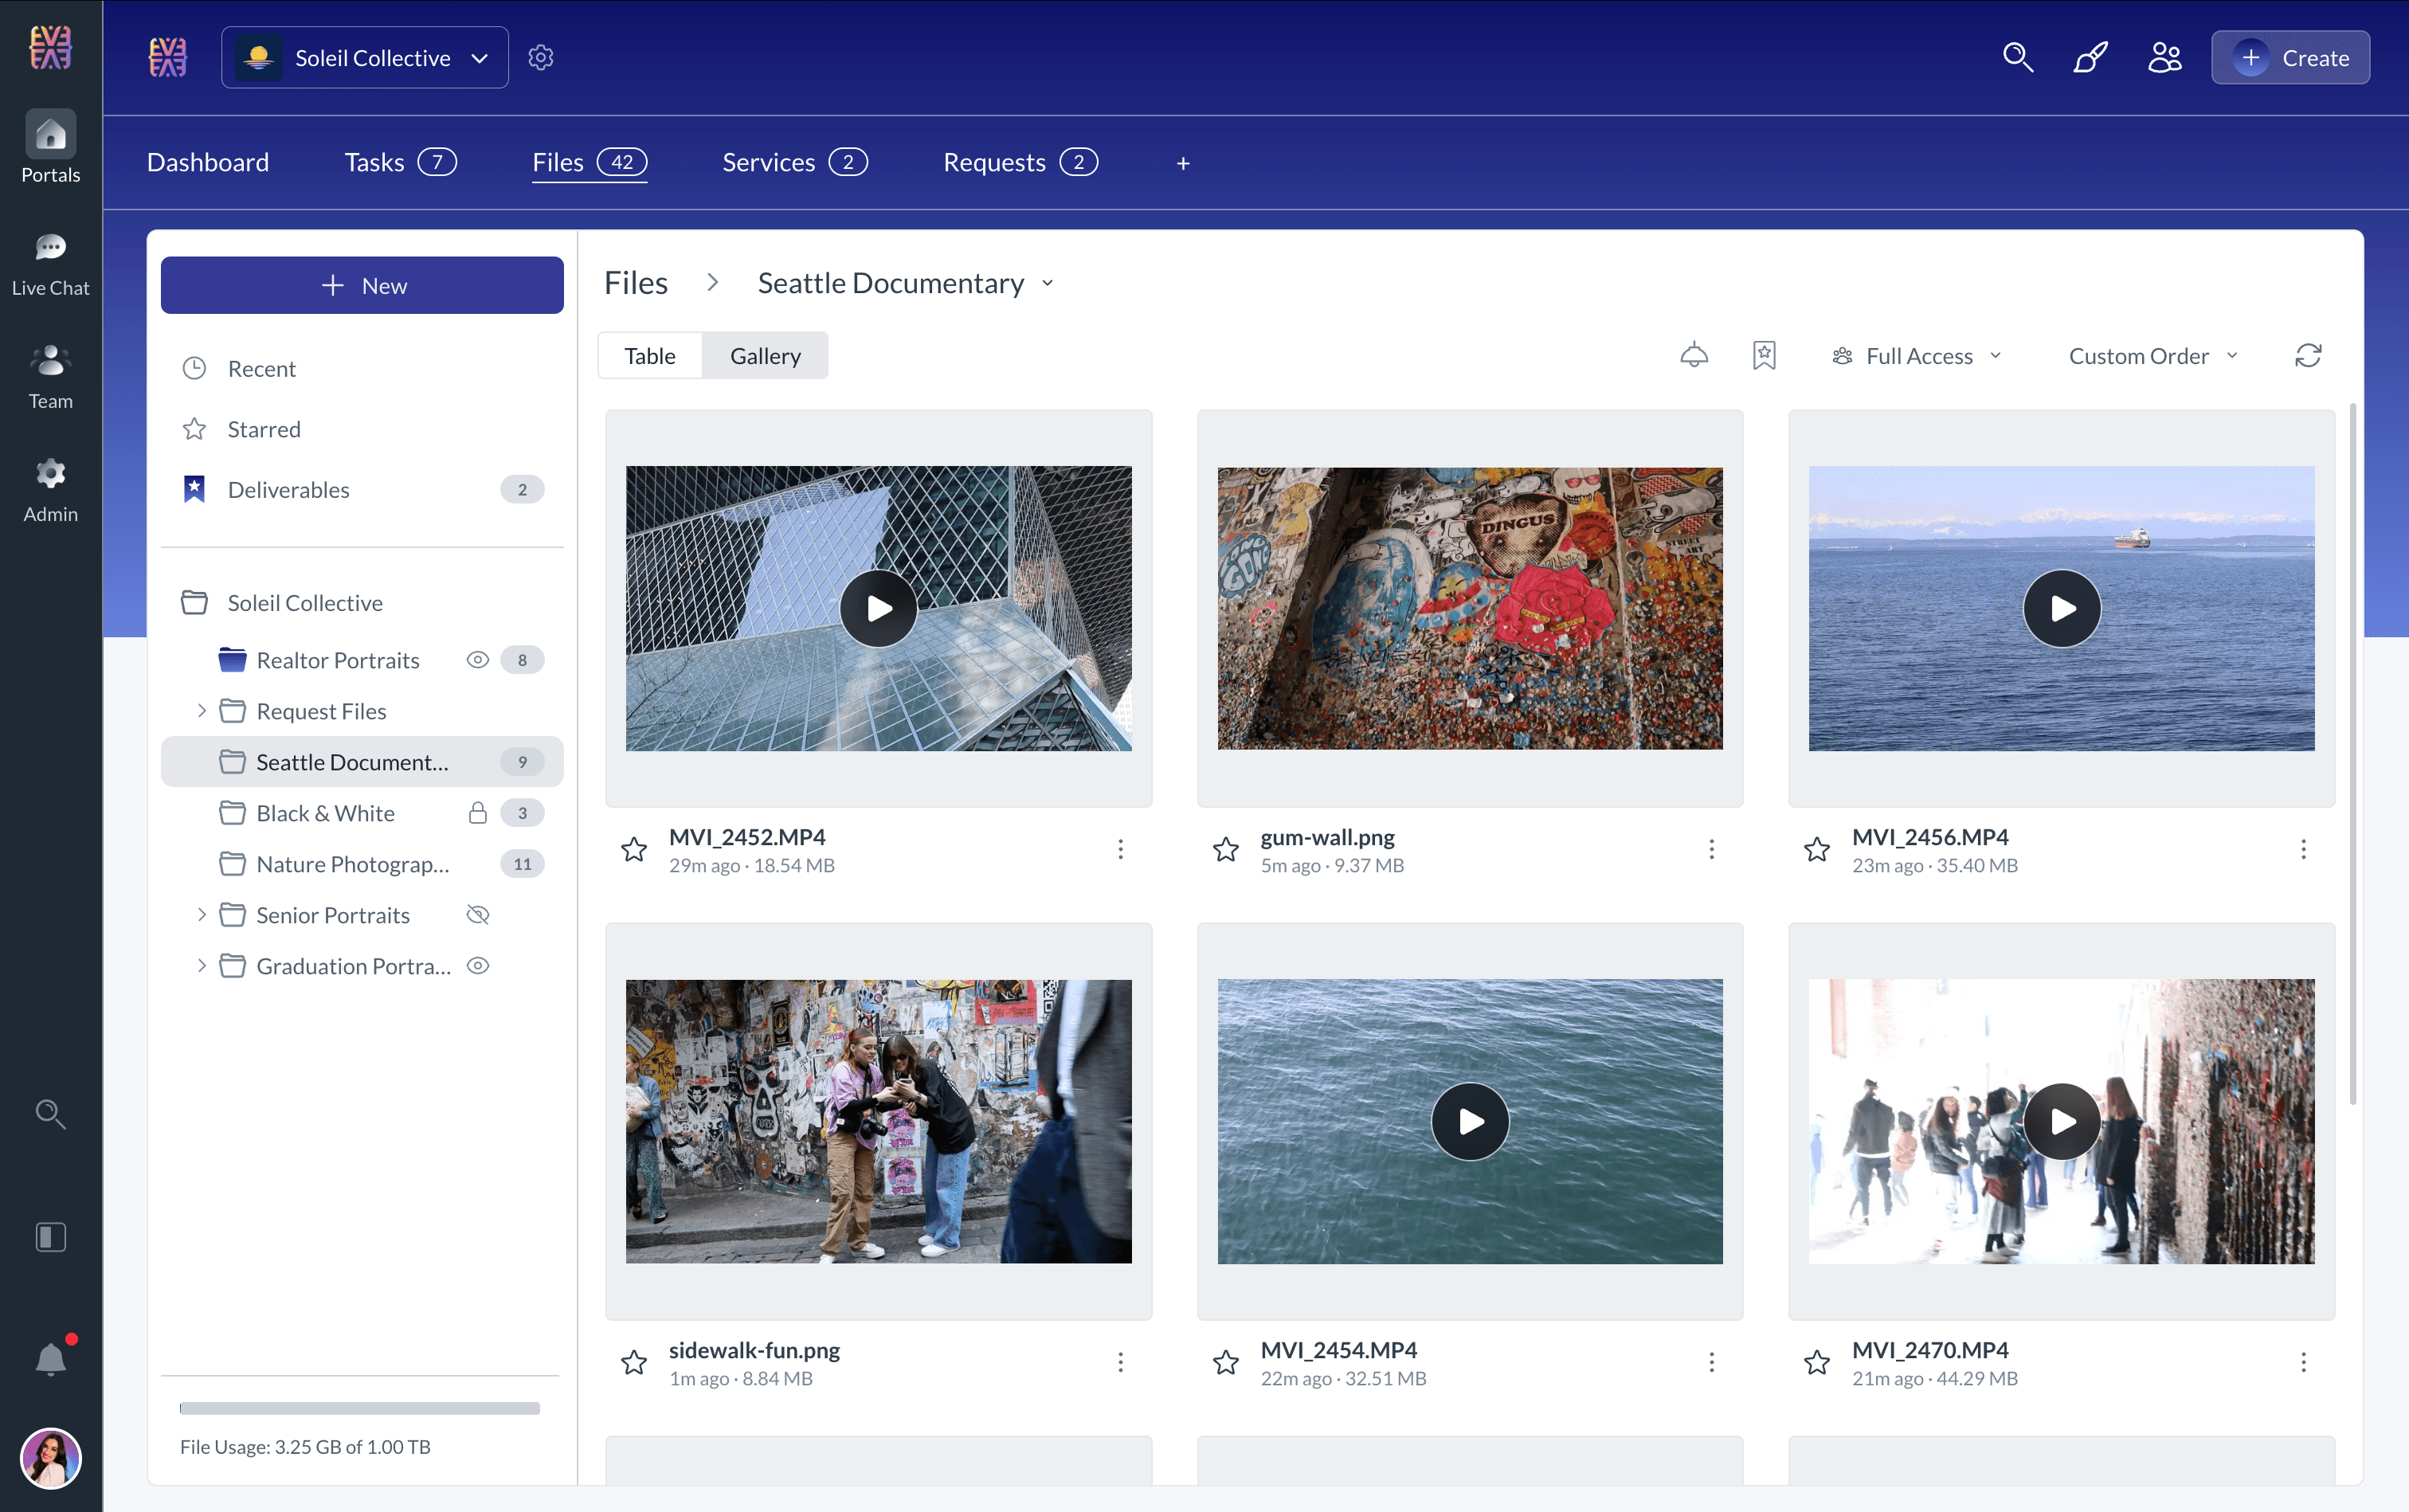The height and width of the screenshot is (1512, 2409).
Task: Add a new tab with plus button
Action: (1183, 163)
